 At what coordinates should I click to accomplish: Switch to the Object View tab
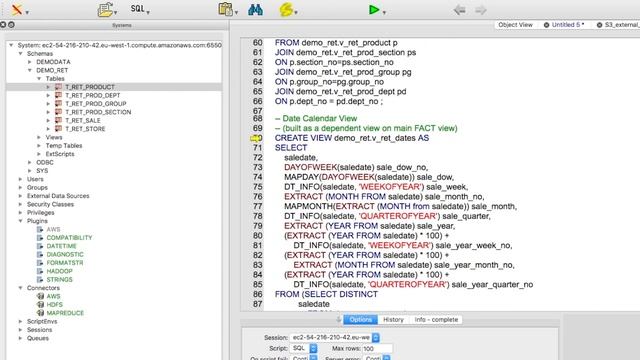(x=515, y=25)
